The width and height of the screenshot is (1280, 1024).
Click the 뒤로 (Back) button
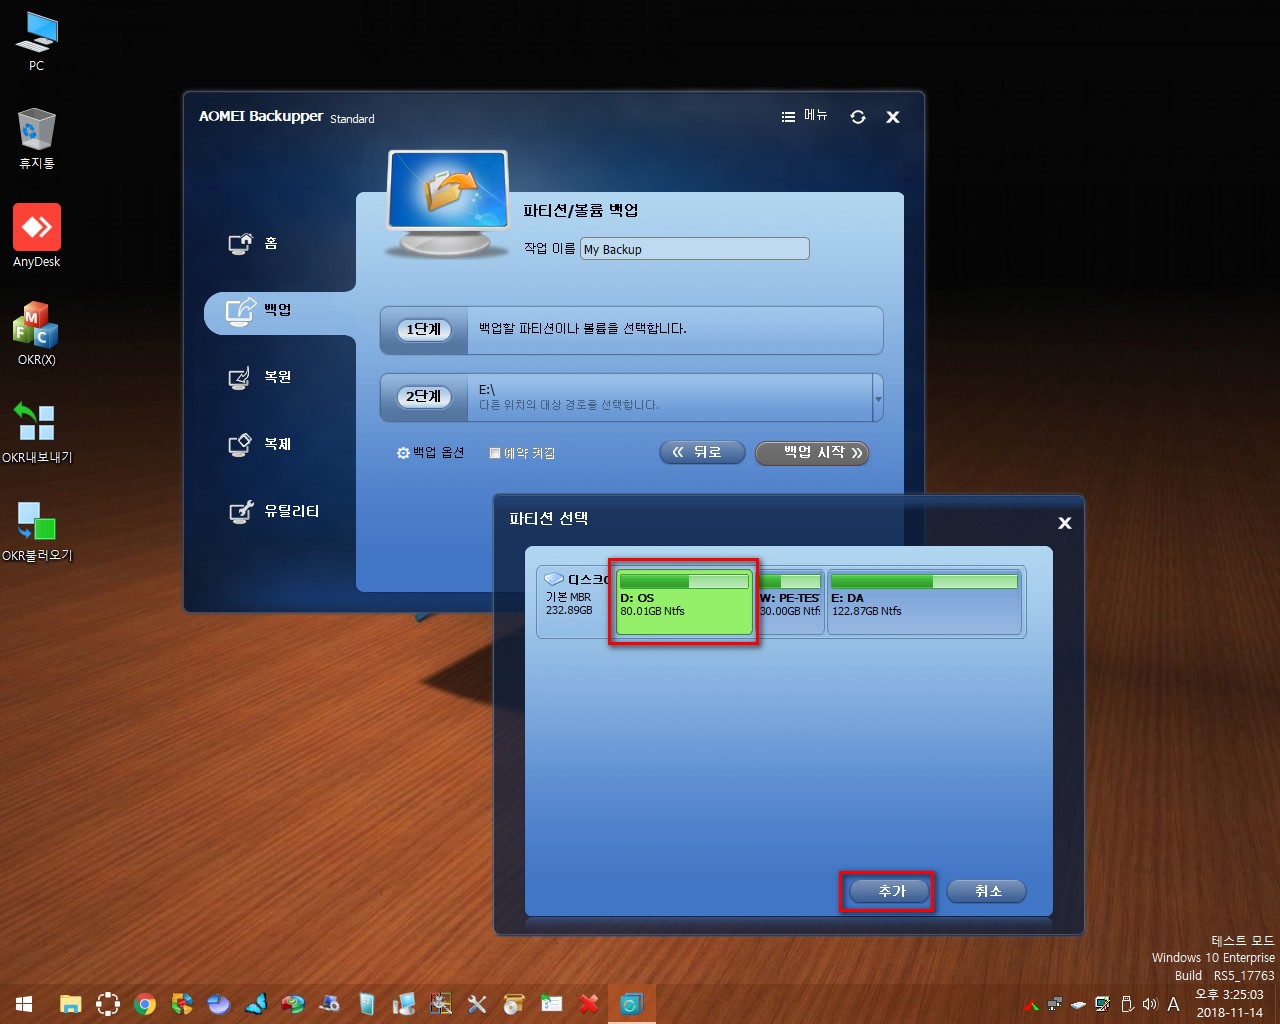[702, 452]
